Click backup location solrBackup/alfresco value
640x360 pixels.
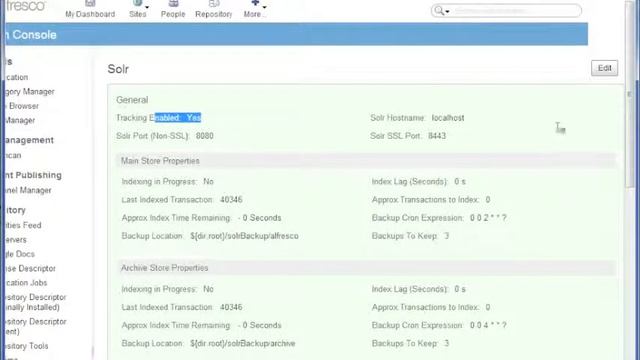[x=244, y=236]
